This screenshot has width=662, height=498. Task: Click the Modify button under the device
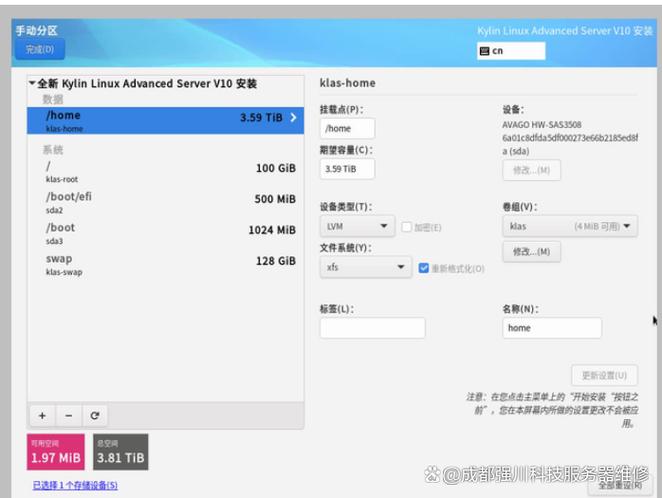coord(532,170)
